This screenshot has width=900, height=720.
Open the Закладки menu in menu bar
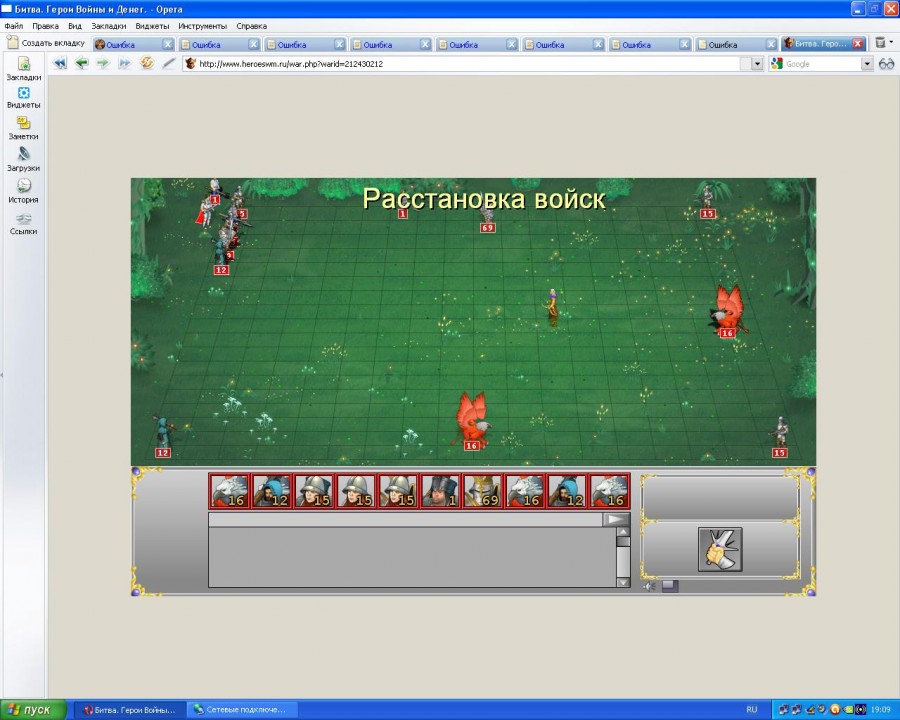point(108,26)
